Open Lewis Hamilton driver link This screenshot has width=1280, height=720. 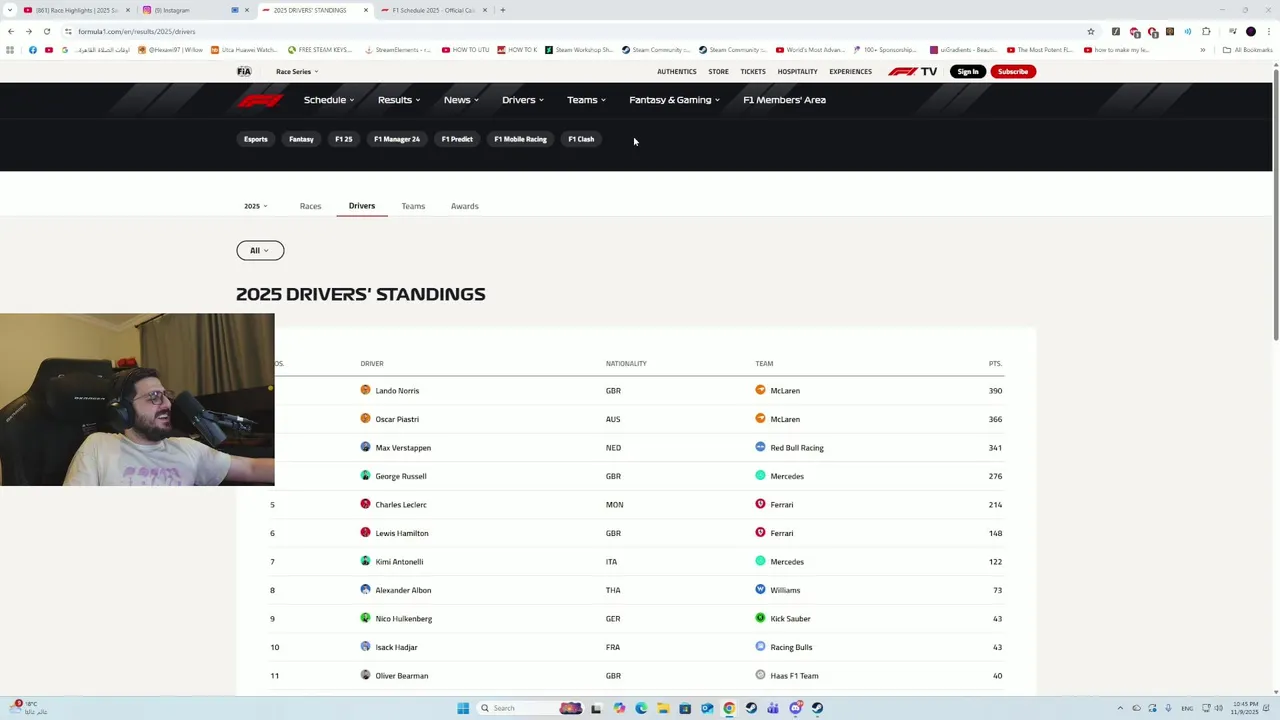tap(402, 533)
